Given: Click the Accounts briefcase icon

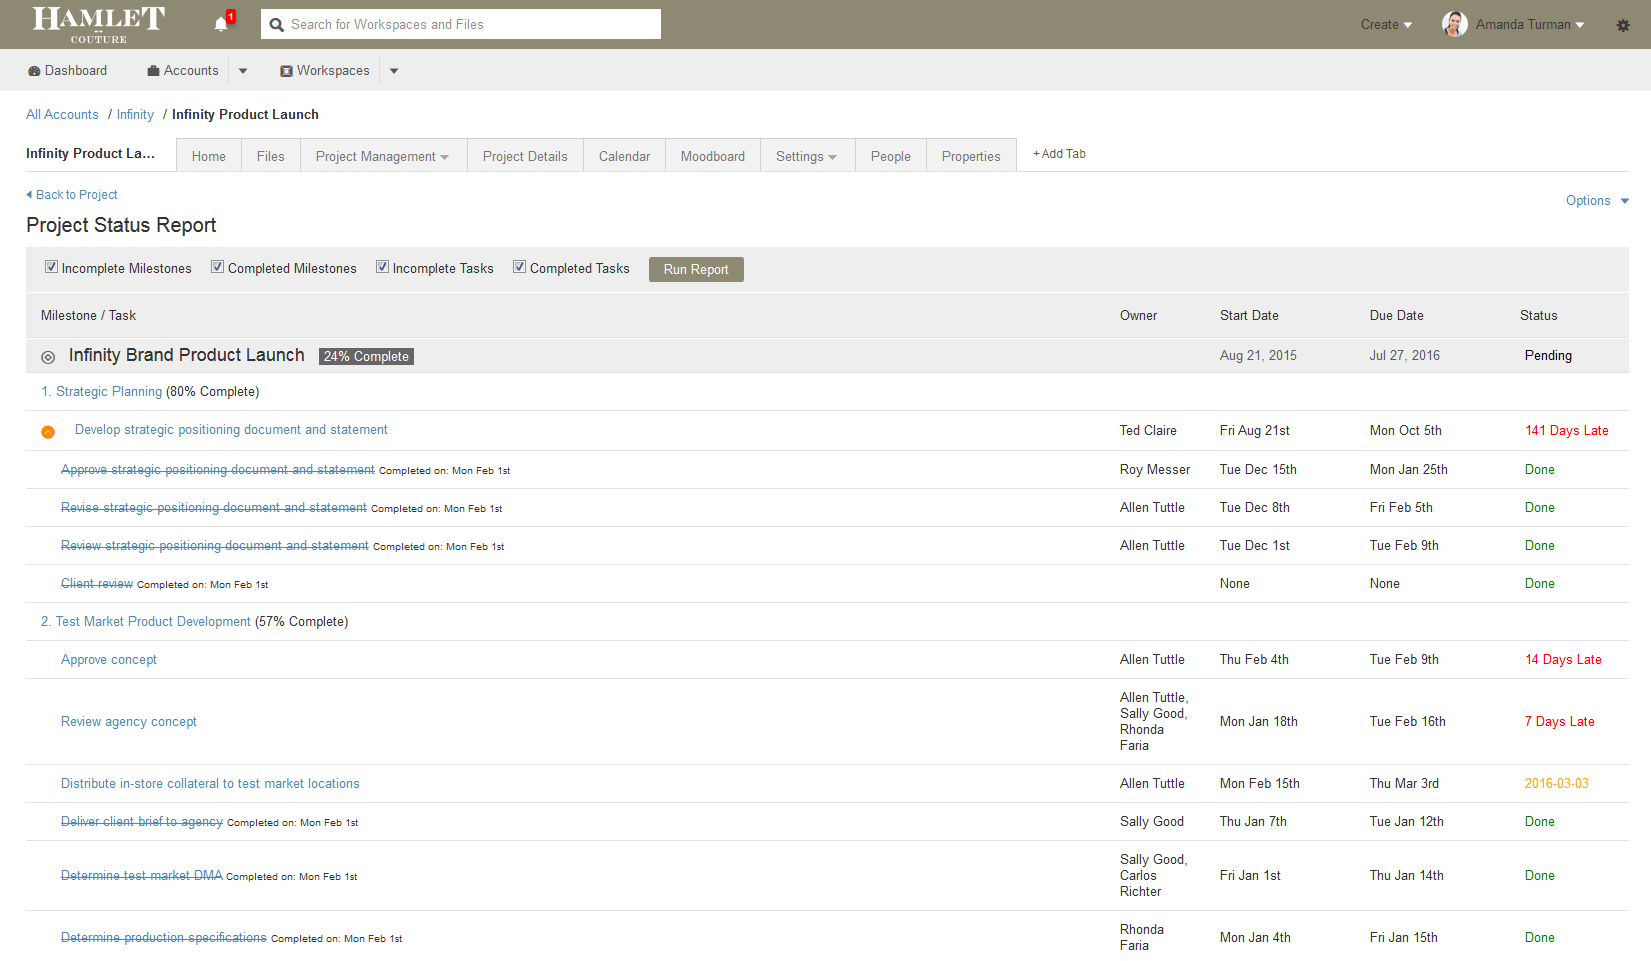Looking at the screenshot, I should pos(153,71).
